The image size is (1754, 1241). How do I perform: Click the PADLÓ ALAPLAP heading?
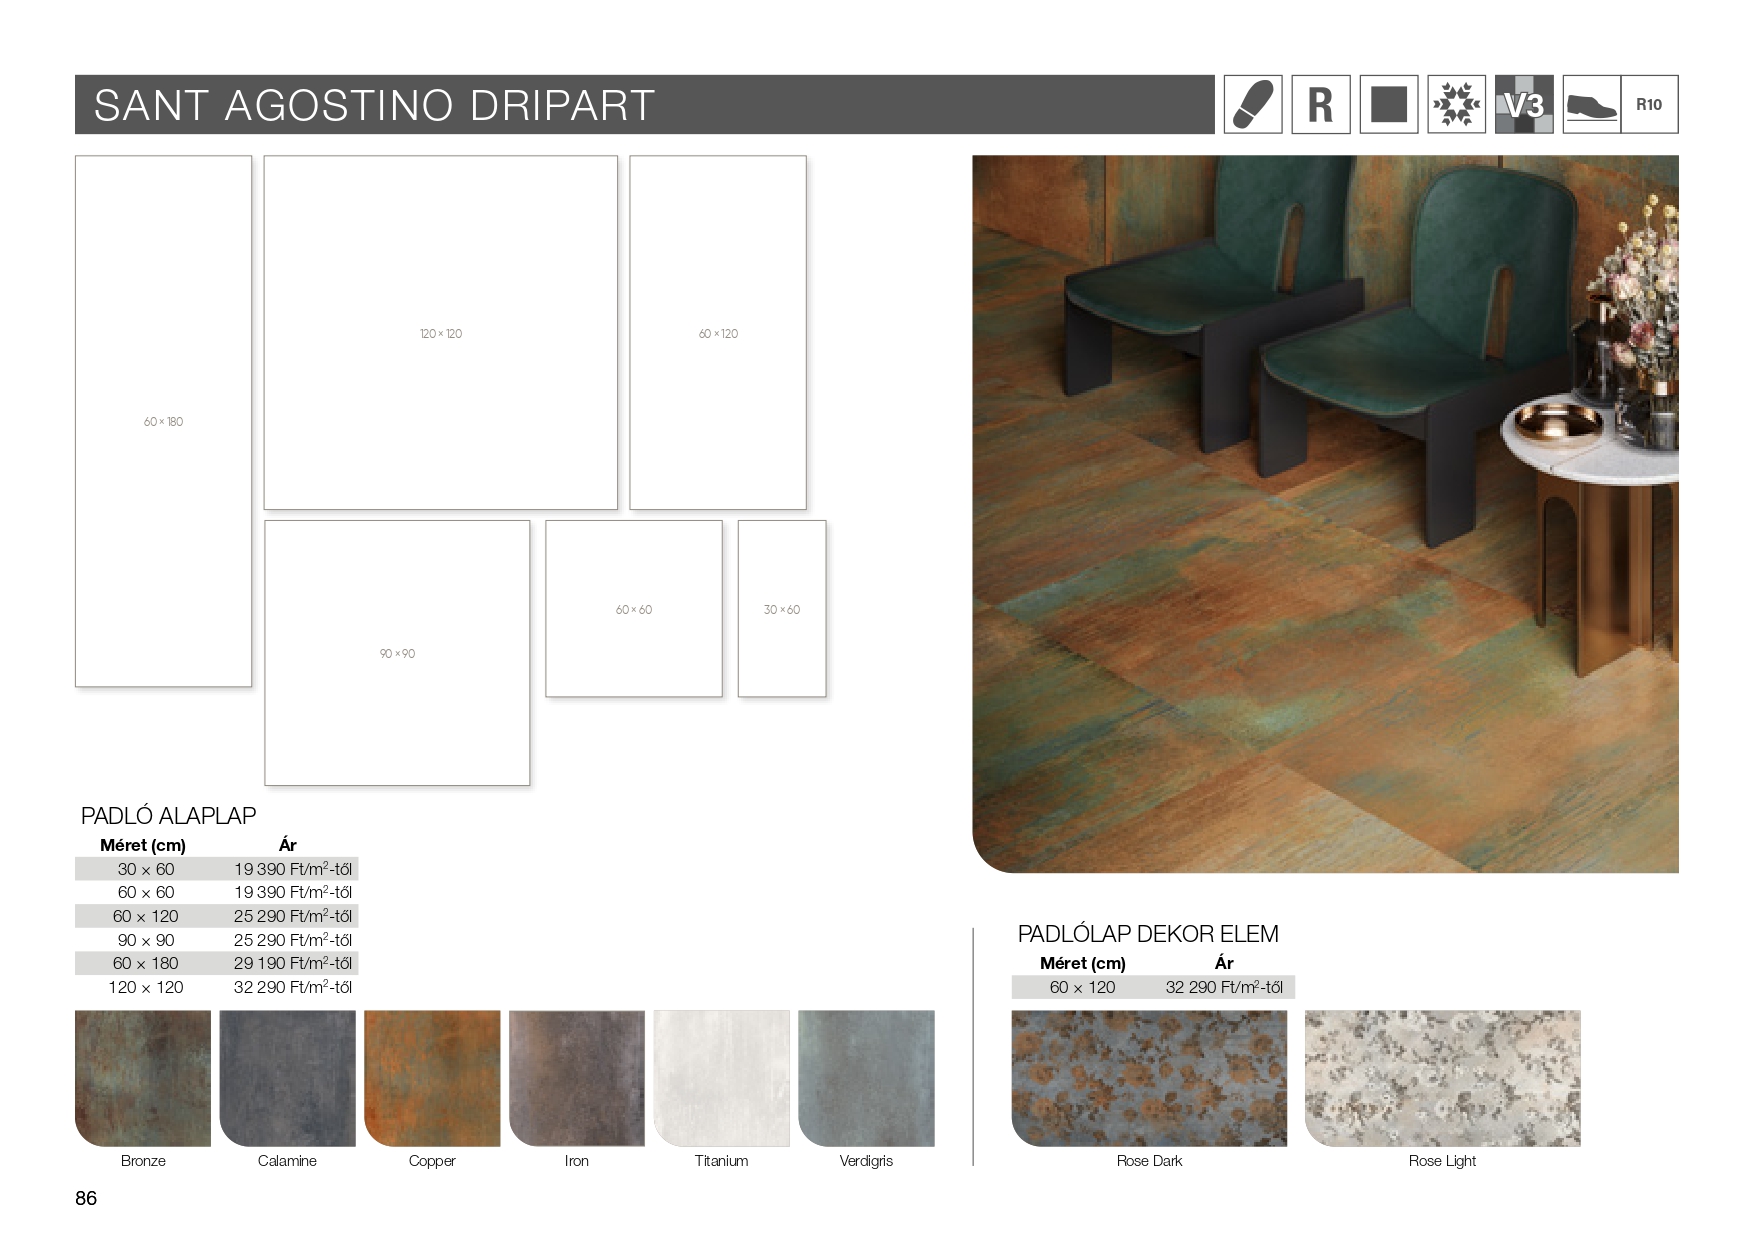click(169, 816)
